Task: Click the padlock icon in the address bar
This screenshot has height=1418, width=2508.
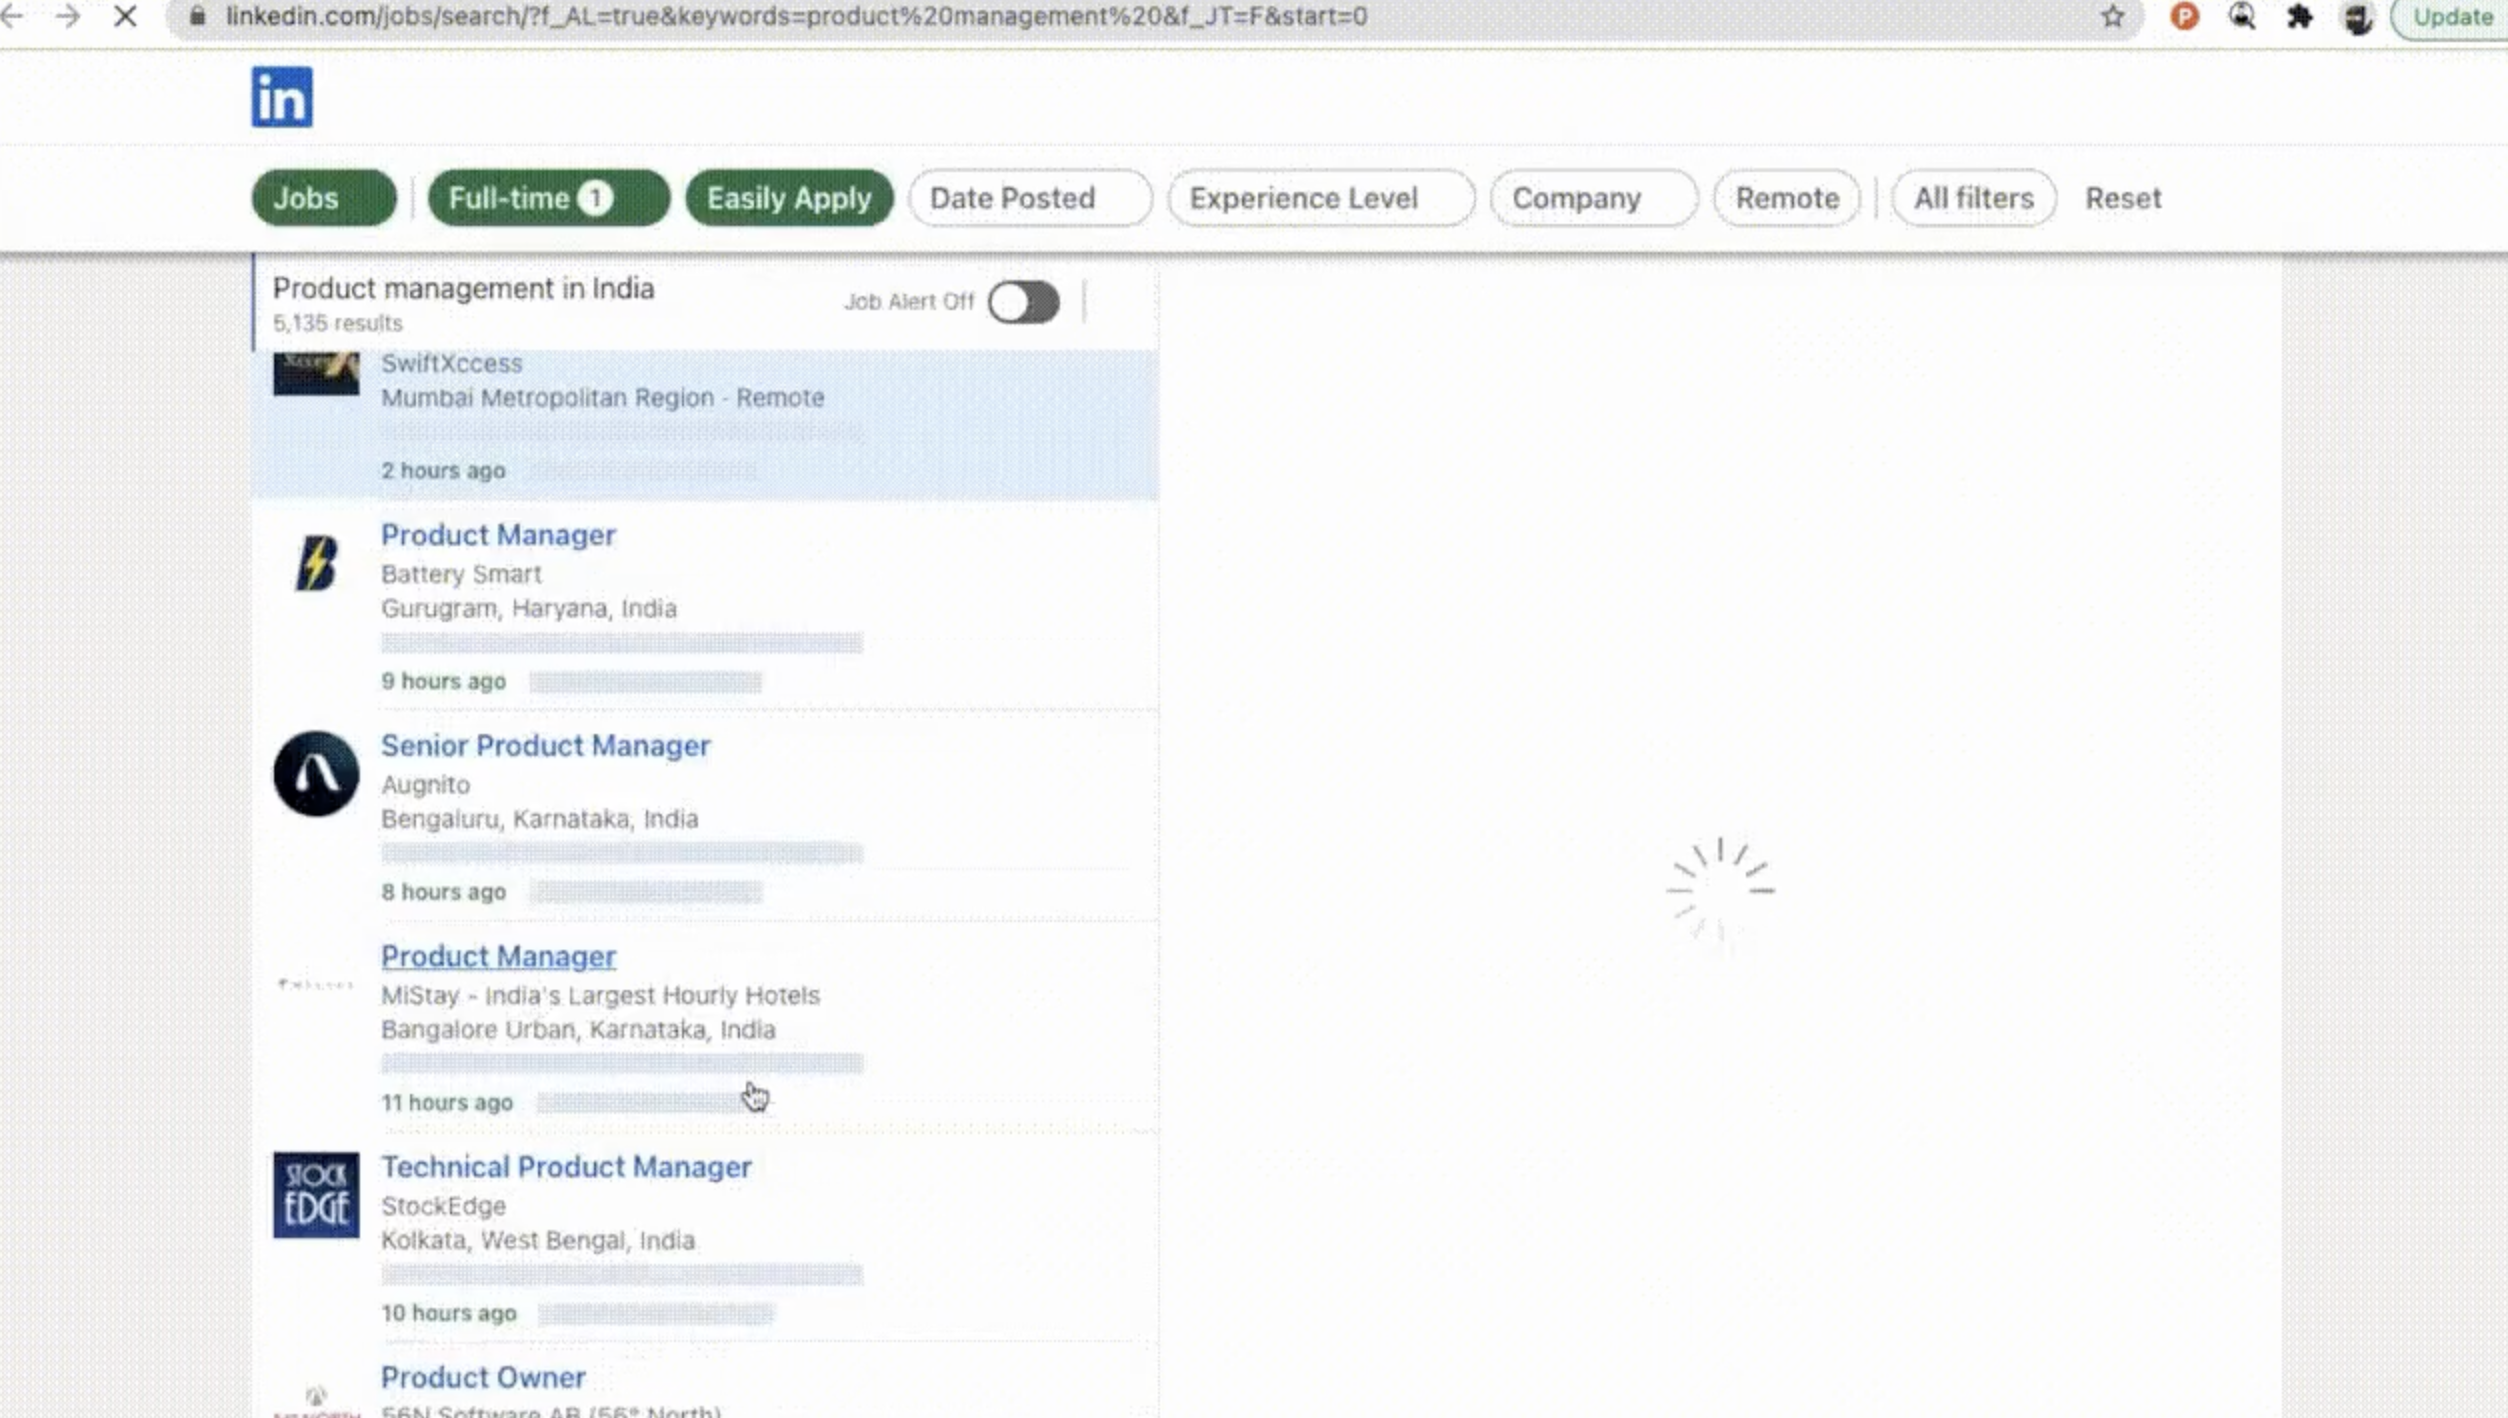Action: tap(198, 16)
